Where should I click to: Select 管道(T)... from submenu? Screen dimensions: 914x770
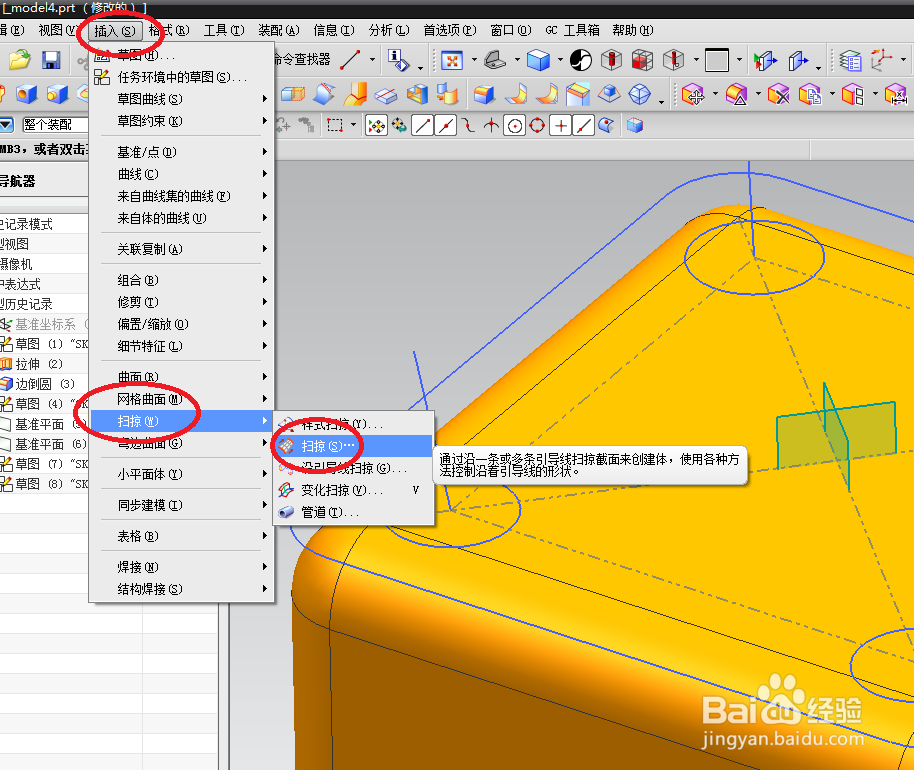click(353, 512)
